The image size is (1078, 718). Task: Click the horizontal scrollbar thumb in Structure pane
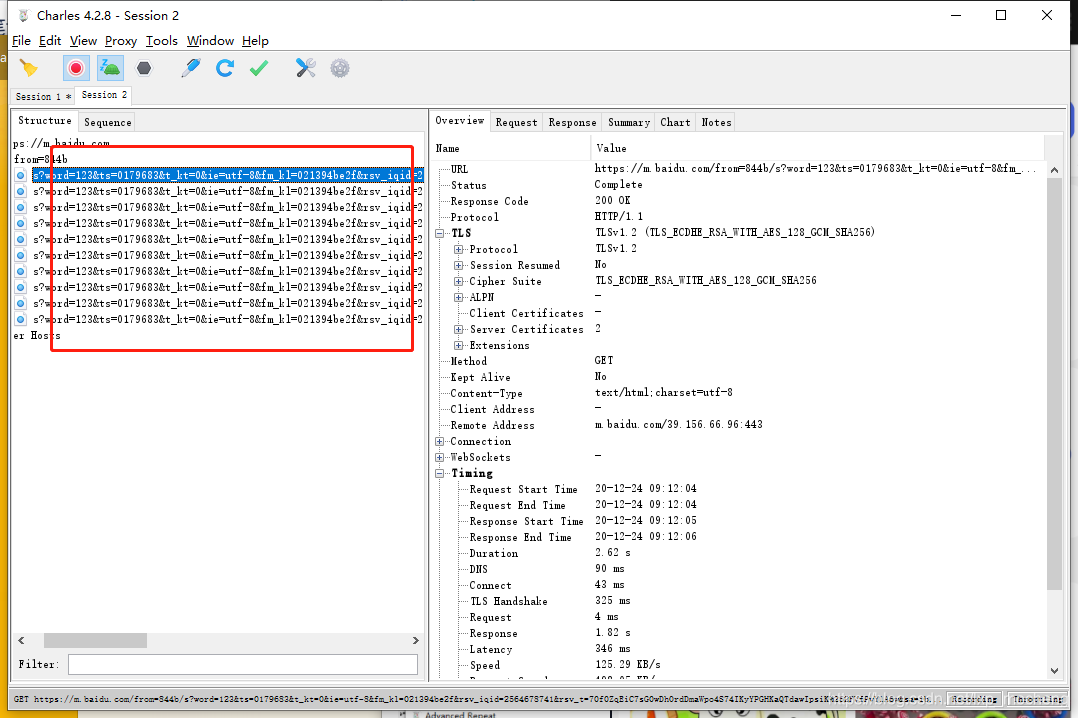(95, 640)
